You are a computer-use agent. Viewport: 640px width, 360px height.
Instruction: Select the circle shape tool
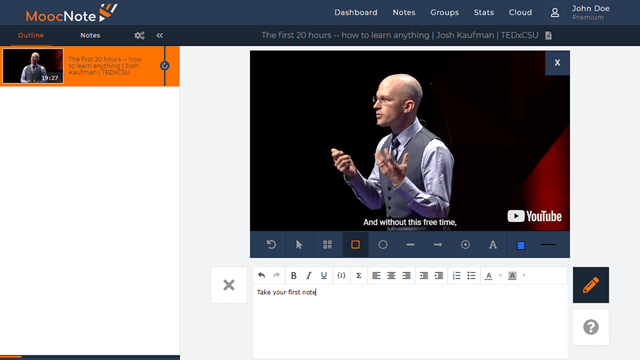383,244
